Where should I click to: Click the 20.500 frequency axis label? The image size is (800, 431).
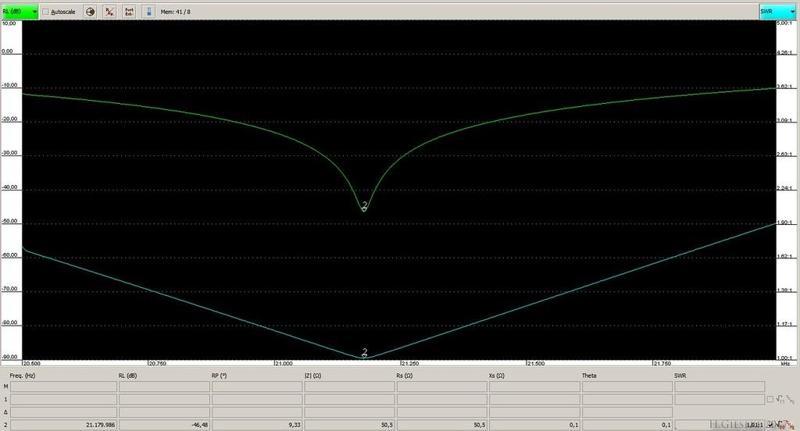[32, 364]
